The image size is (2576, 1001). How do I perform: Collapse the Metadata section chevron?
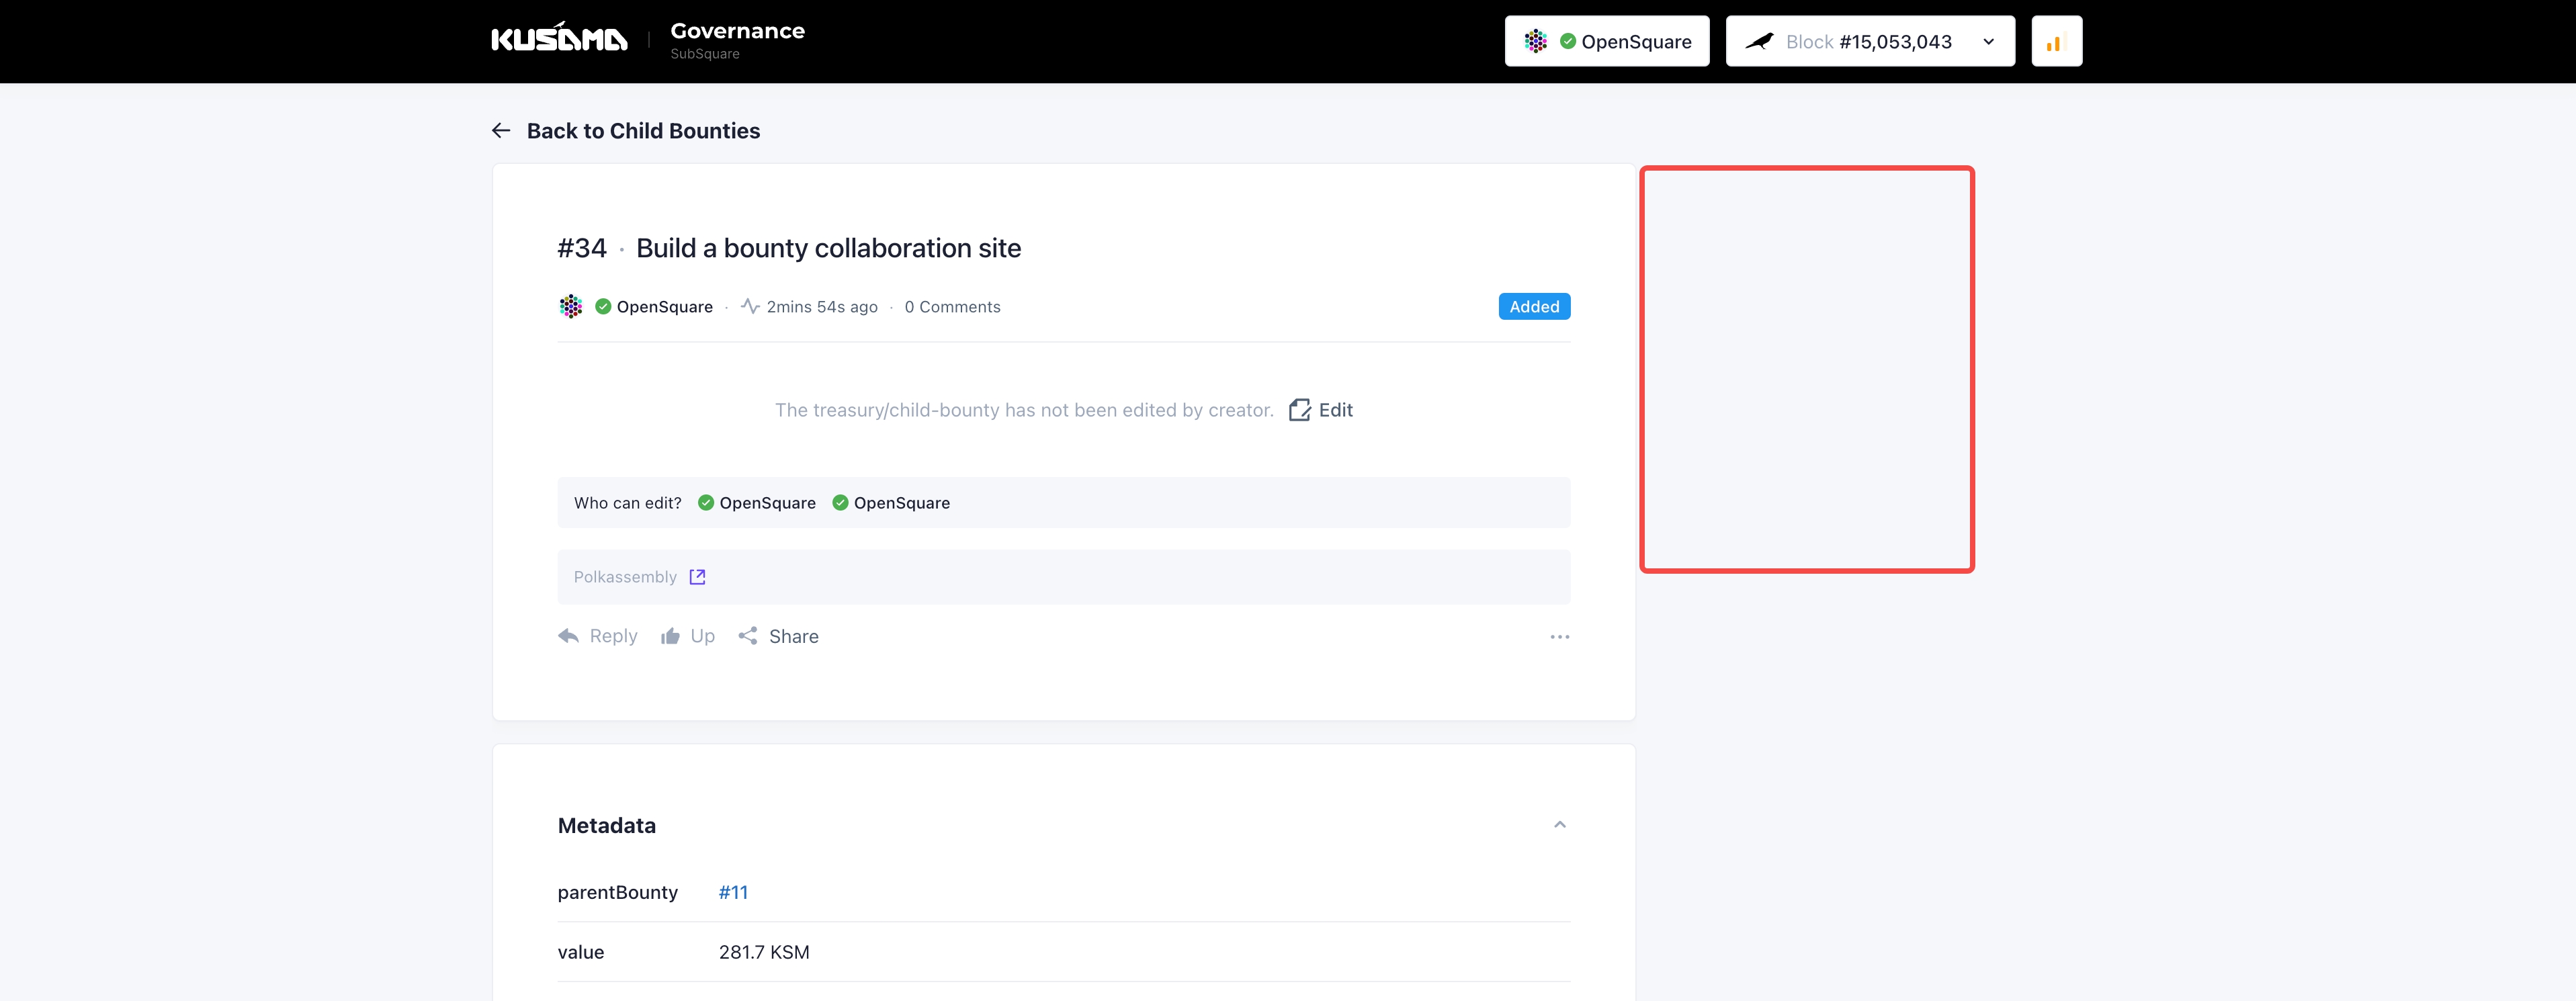[1559, 825]
